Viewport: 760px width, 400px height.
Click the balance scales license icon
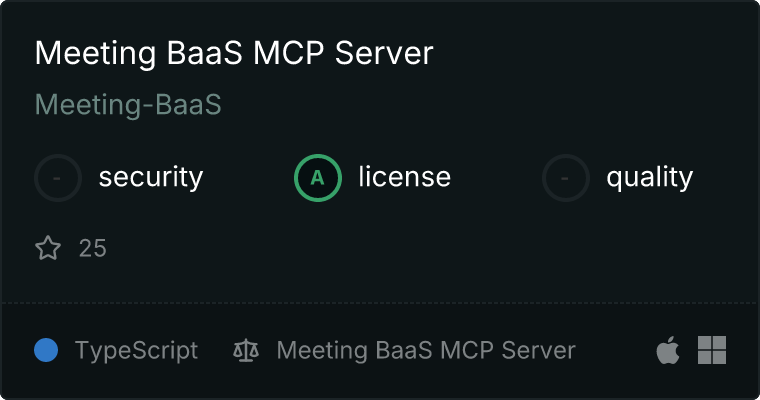pos(246,350)
